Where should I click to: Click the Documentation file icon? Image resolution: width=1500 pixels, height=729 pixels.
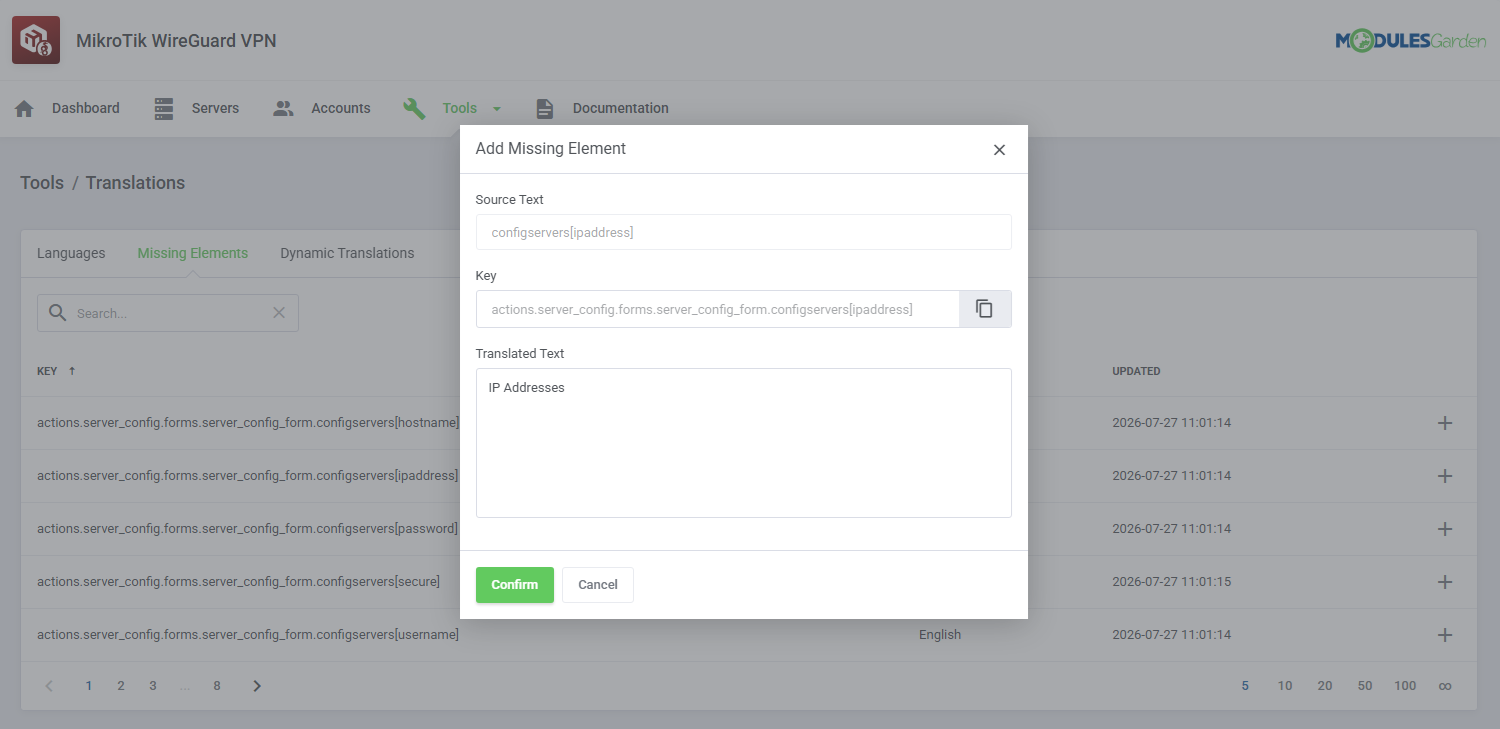tap(544, 108)
